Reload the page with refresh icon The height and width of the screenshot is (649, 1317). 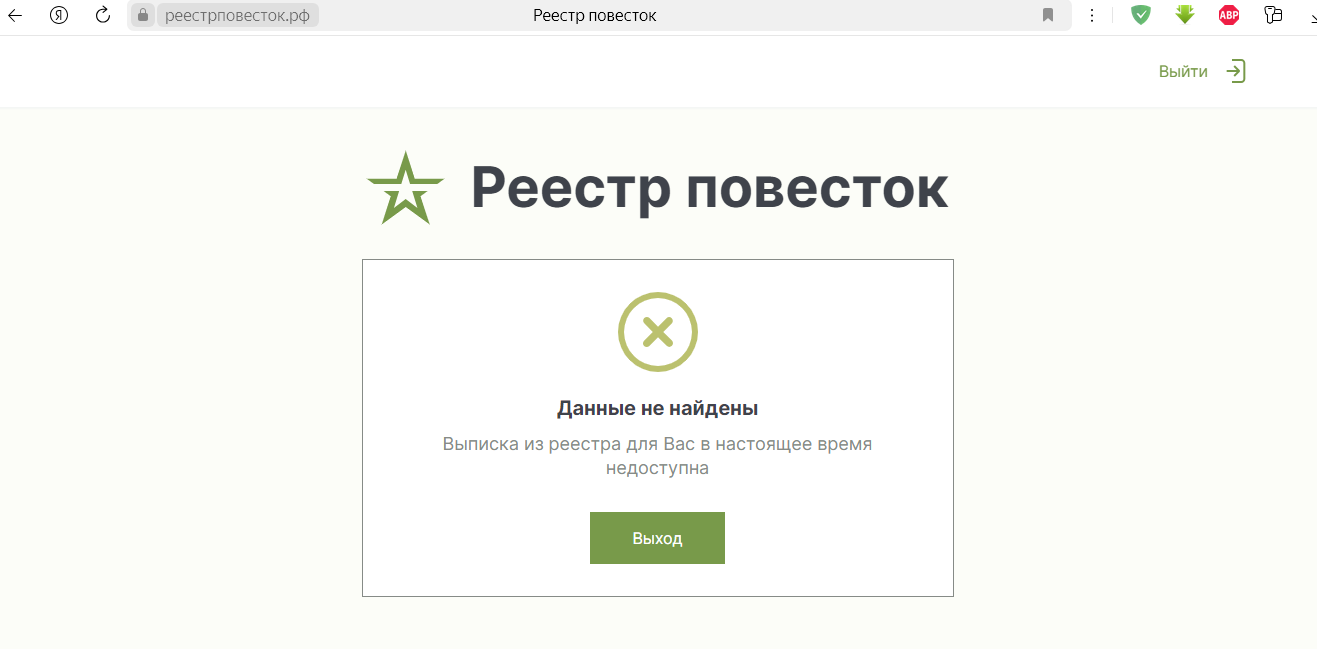click(102, 15)
